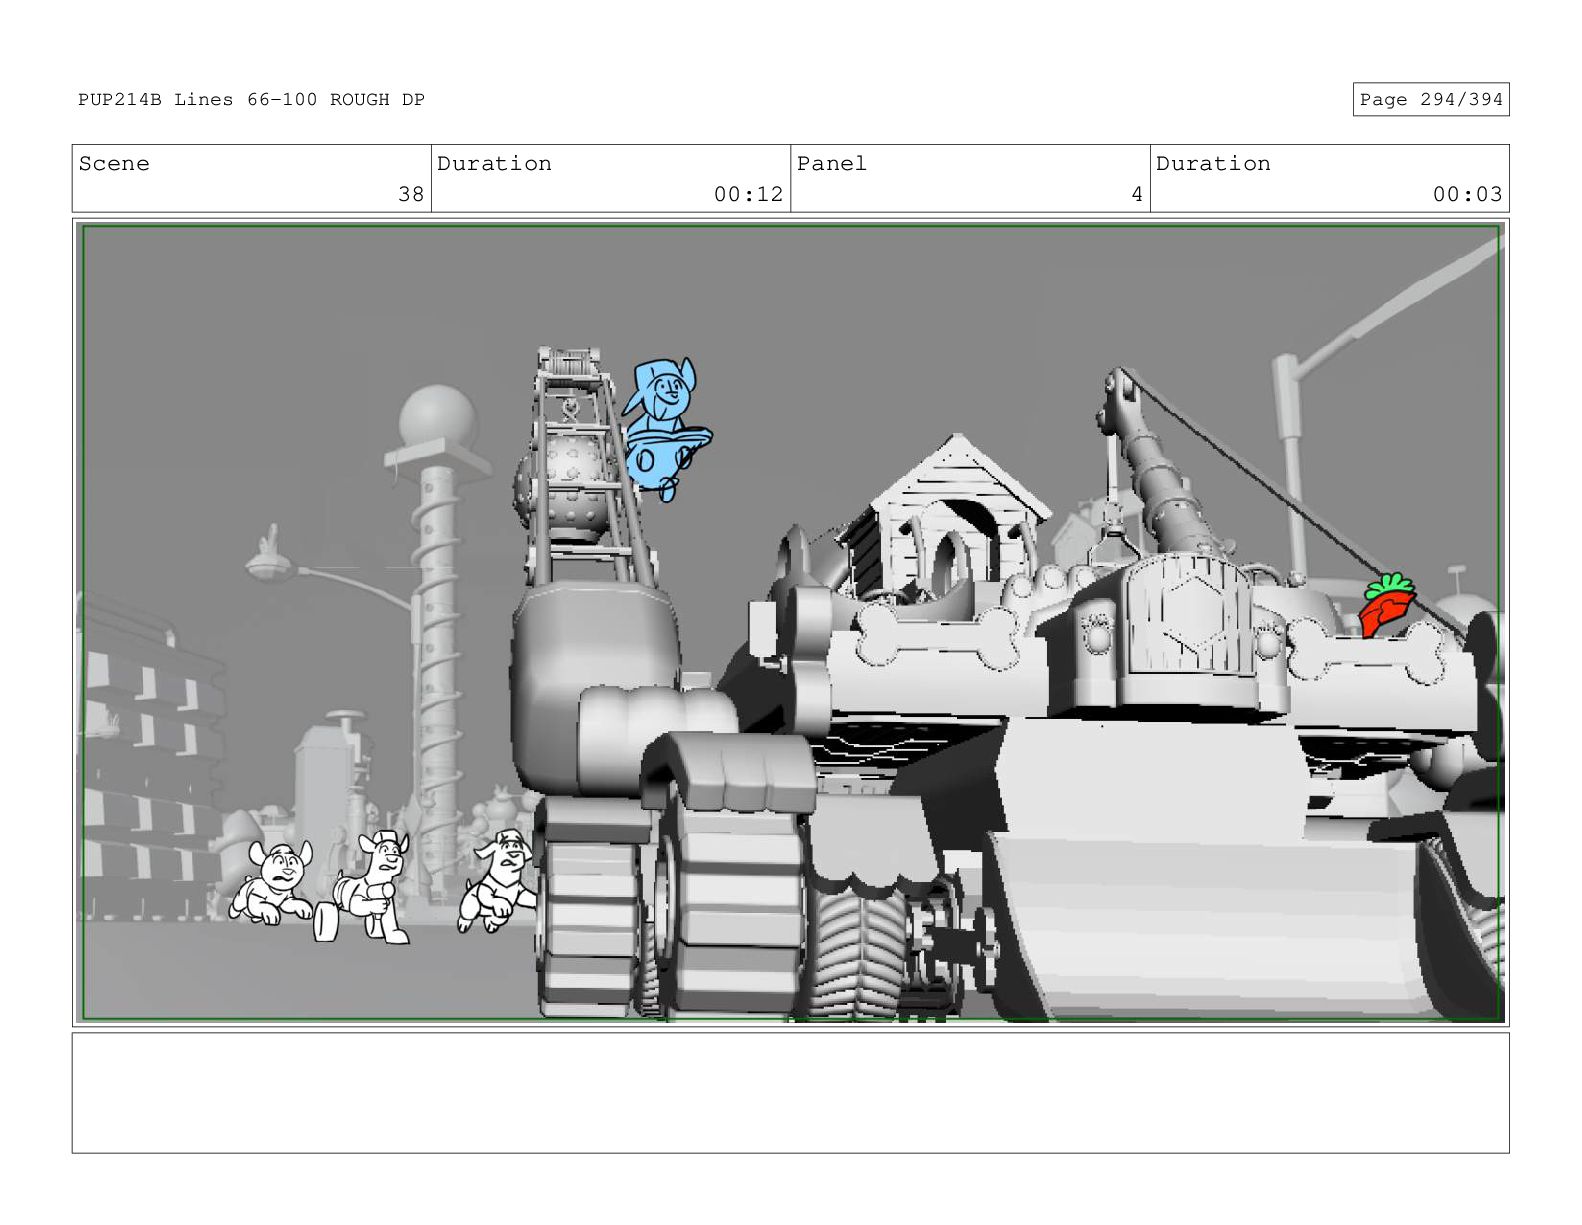Click the panel number '4'
Image resolution: width=1582 pixels, height=1225 pixels.
(1137, 194)
